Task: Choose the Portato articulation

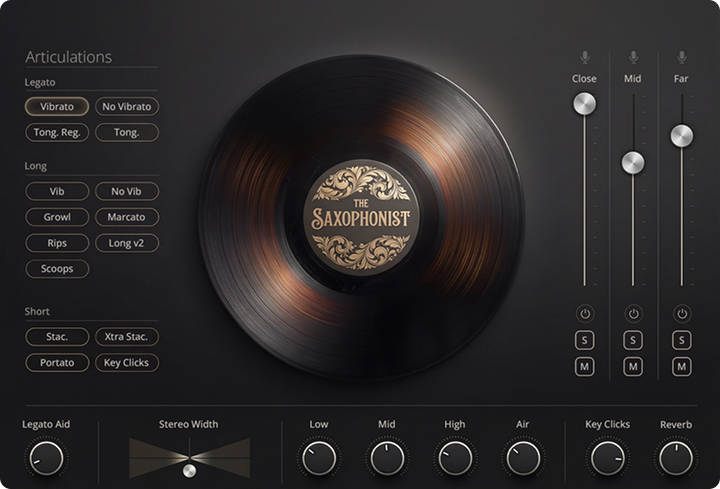Action: (57, 363)
